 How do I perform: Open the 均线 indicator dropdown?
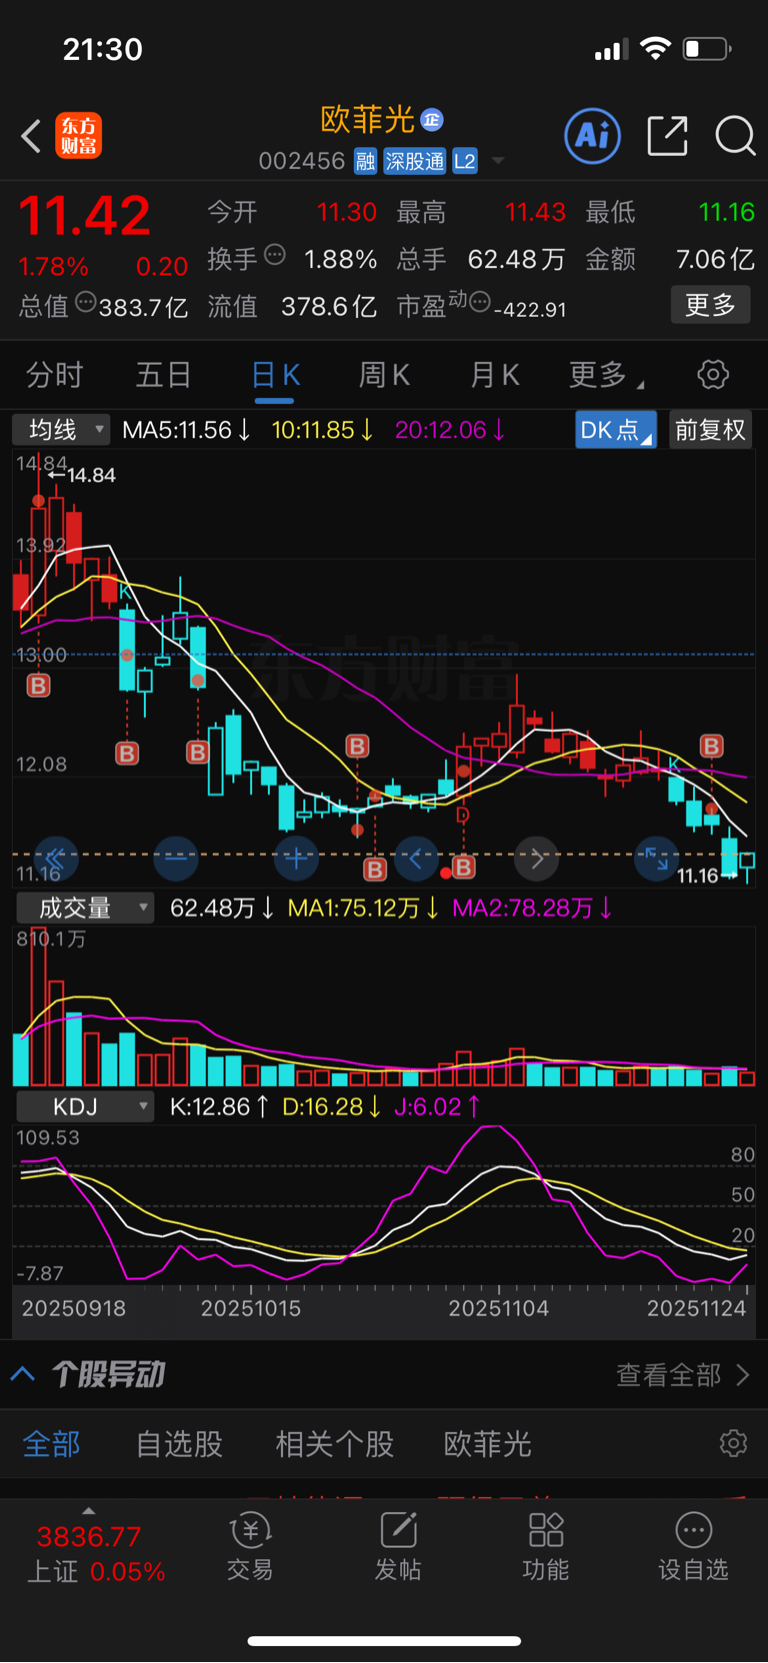[61, 430]
